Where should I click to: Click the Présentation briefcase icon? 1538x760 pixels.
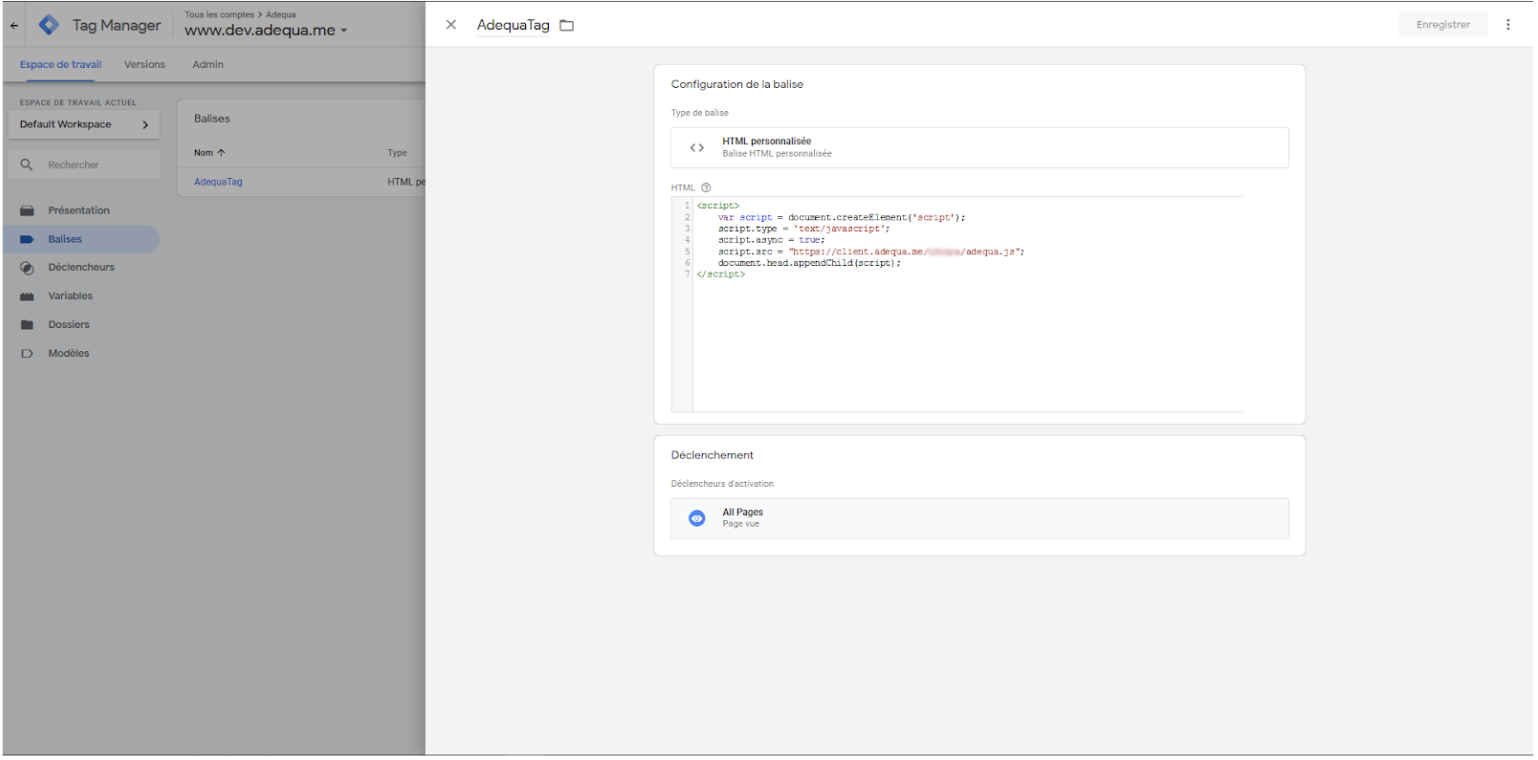[28, 211]
